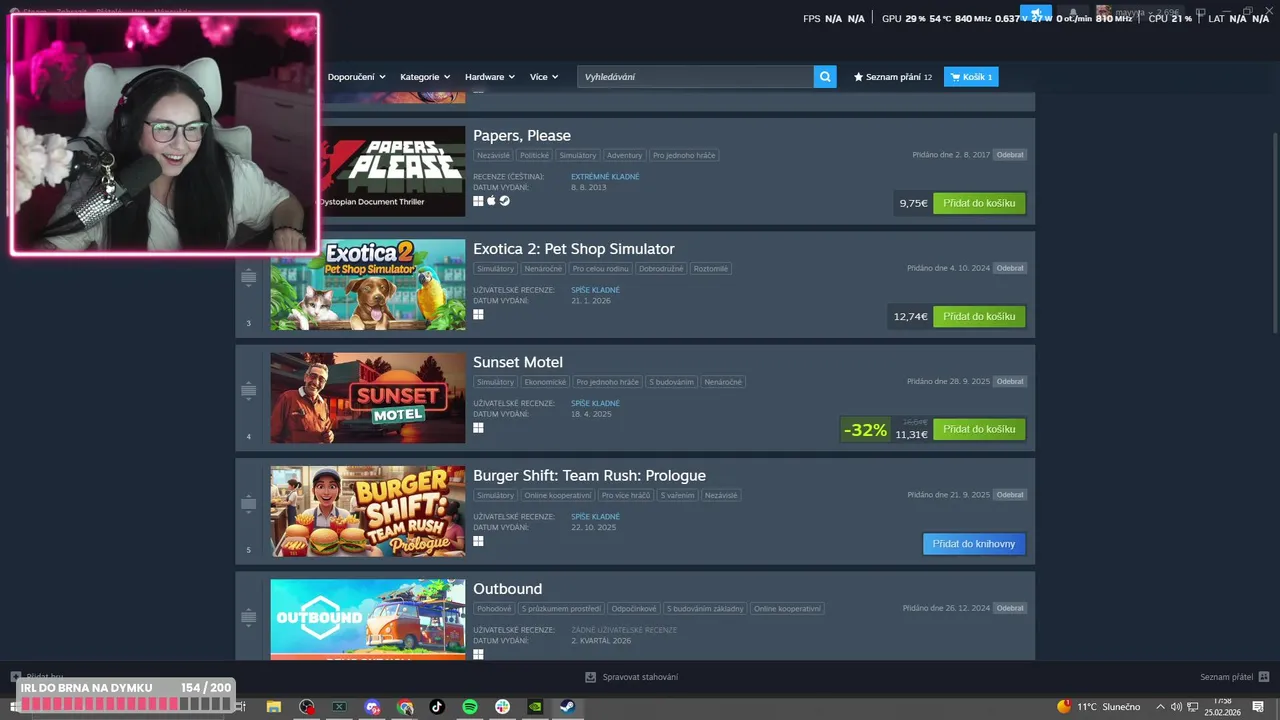Open Steam from the Windows taskbar

coord(567,707)
